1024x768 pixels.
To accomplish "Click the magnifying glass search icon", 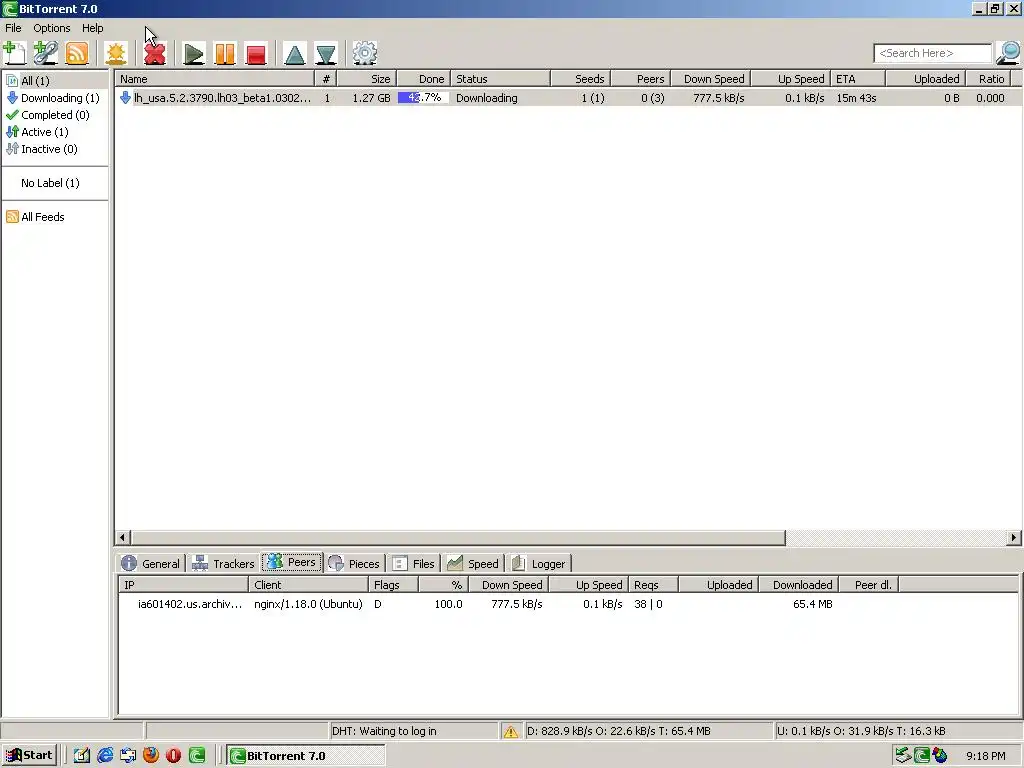I will point(1008,53).
